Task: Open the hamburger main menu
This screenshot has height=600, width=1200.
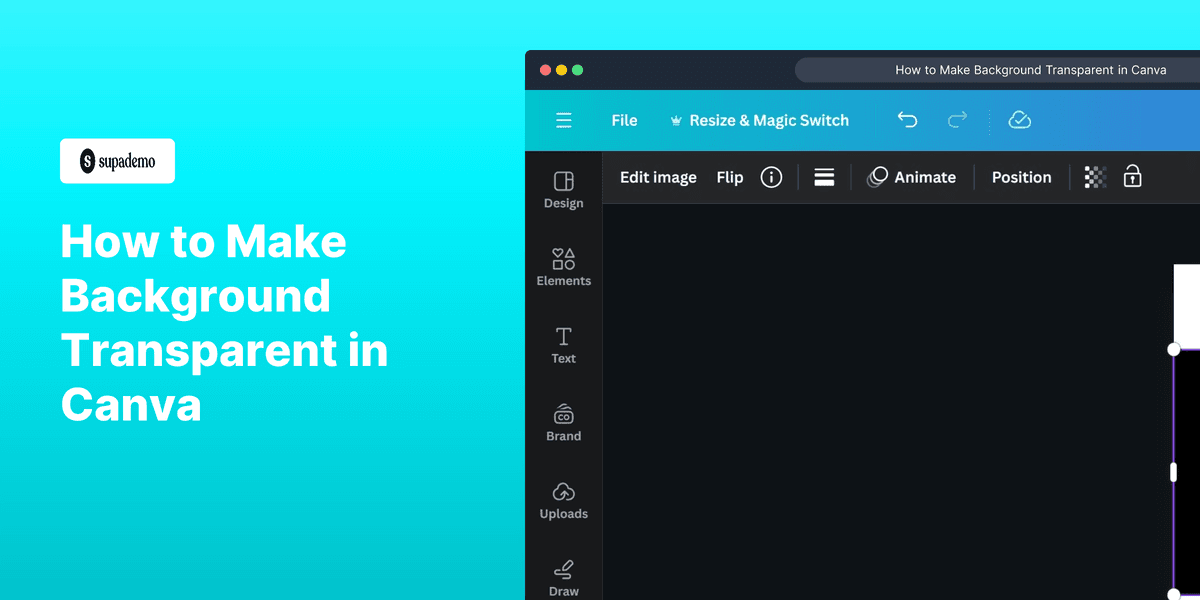Action: [x=564, y=120]
